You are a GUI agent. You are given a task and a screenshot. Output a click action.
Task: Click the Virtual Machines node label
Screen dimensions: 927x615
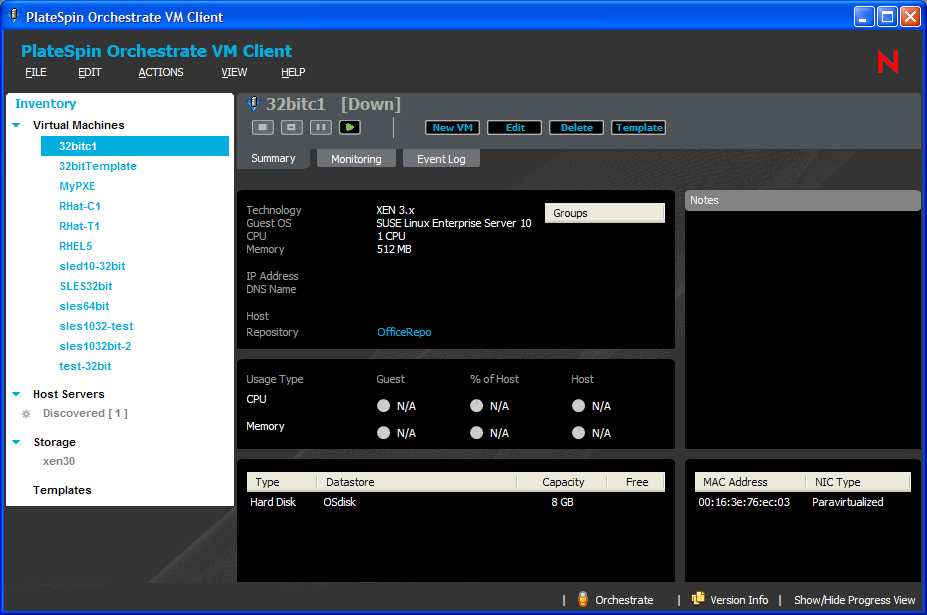point(79,125)
